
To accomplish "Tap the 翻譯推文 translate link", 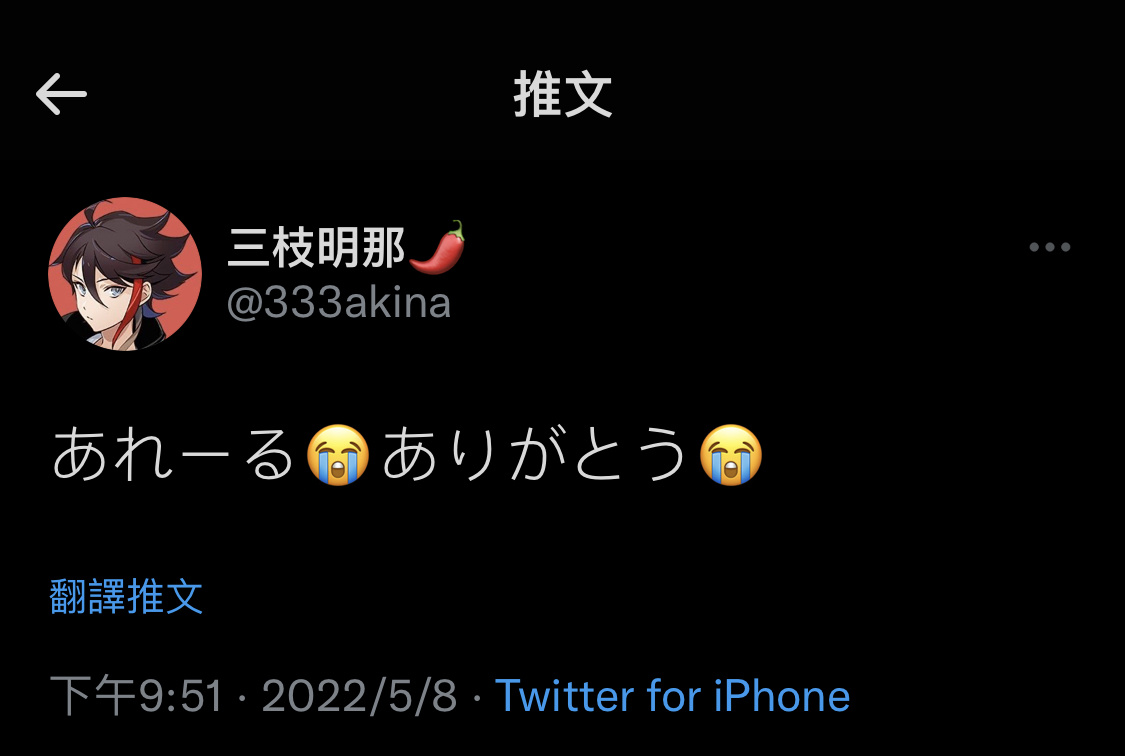I will (x=126, y=596).
